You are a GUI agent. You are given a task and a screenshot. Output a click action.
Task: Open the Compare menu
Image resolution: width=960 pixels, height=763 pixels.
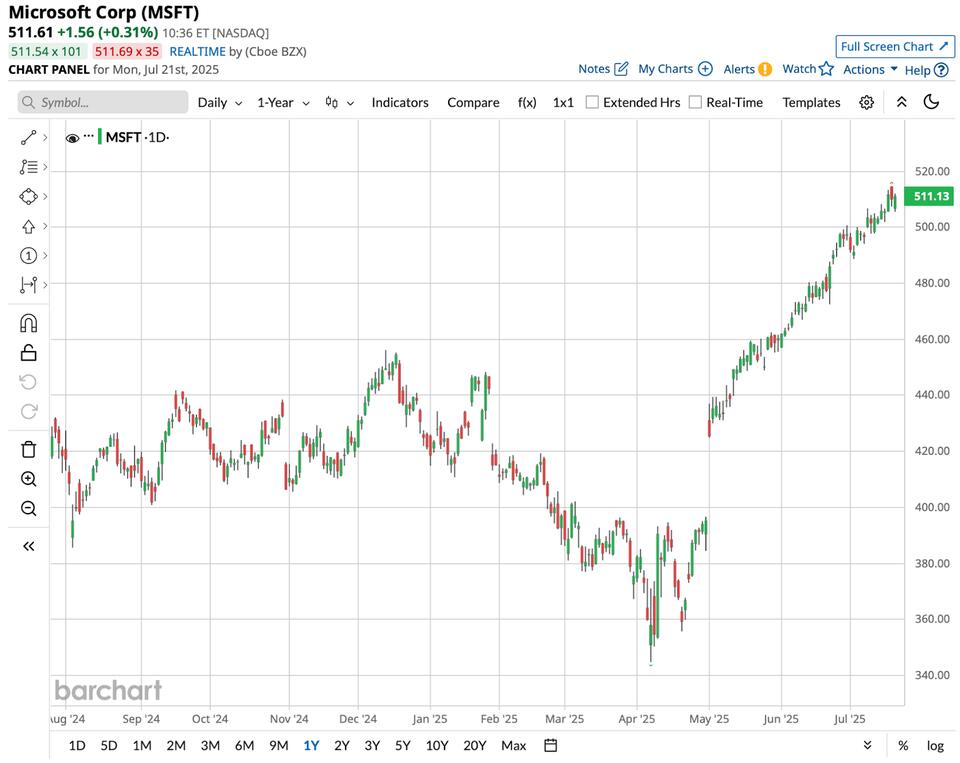pyautogui.click(x=473, y=102)
